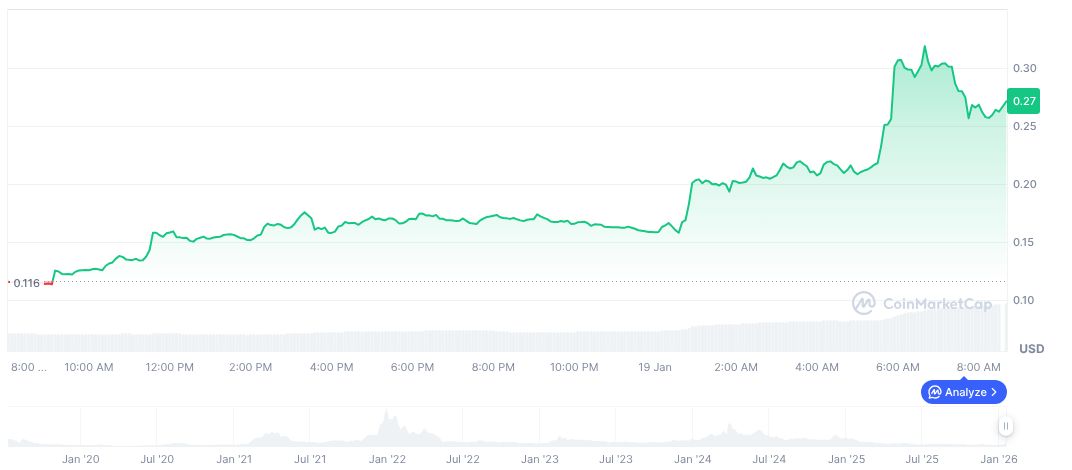Select Jan '20 on the navigator timeline
This screenshot has height=470, width=1072.
pos(80,459)
